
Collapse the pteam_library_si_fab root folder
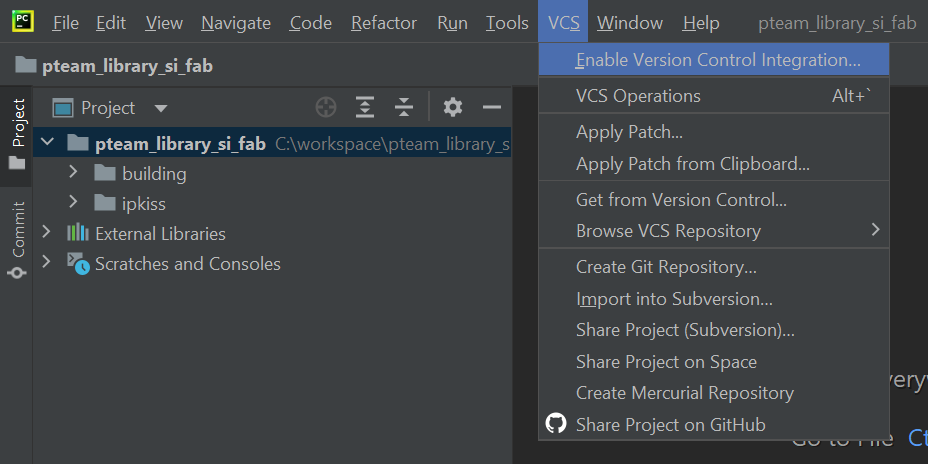46,143
